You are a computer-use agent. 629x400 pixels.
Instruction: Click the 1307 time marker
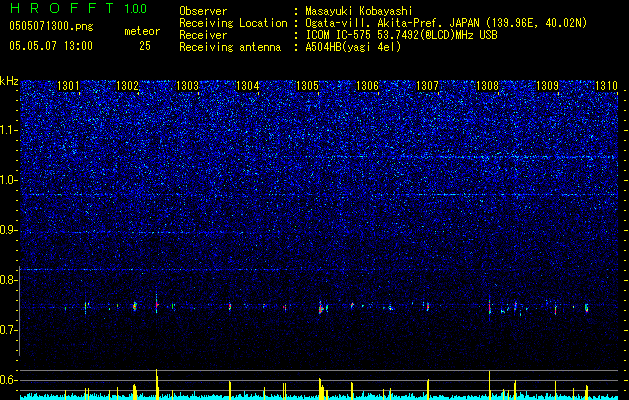click(428, 86)
